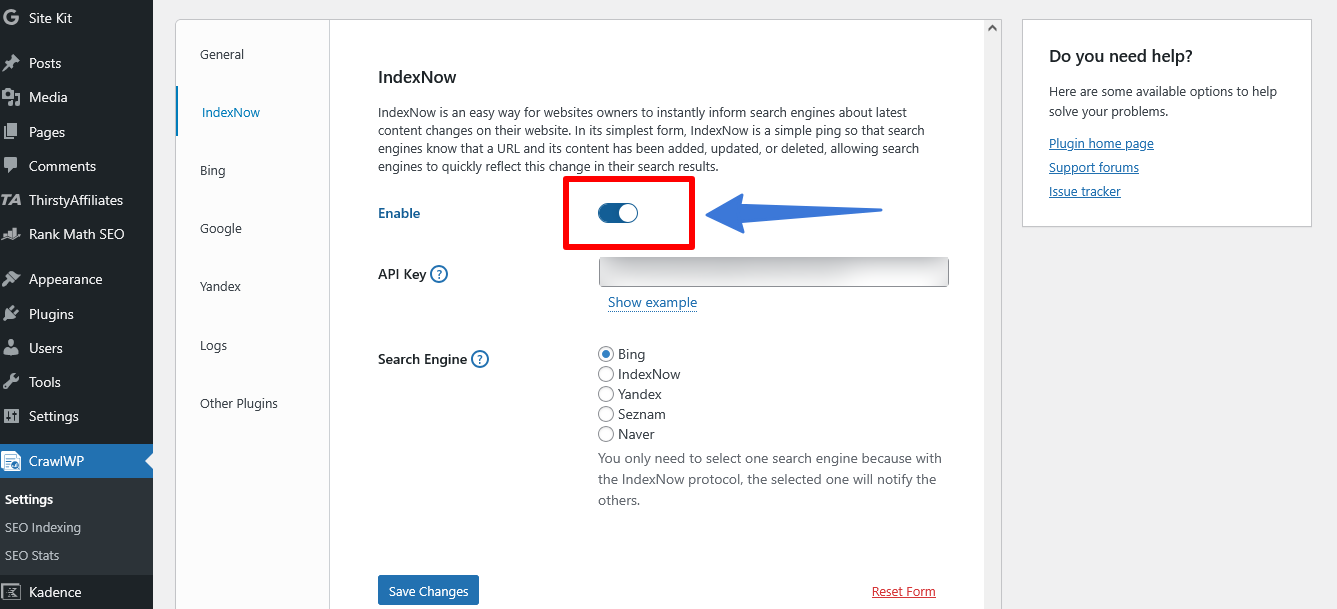
Task: Switch to the Bing settings tab
Action: tap(213, 171)
